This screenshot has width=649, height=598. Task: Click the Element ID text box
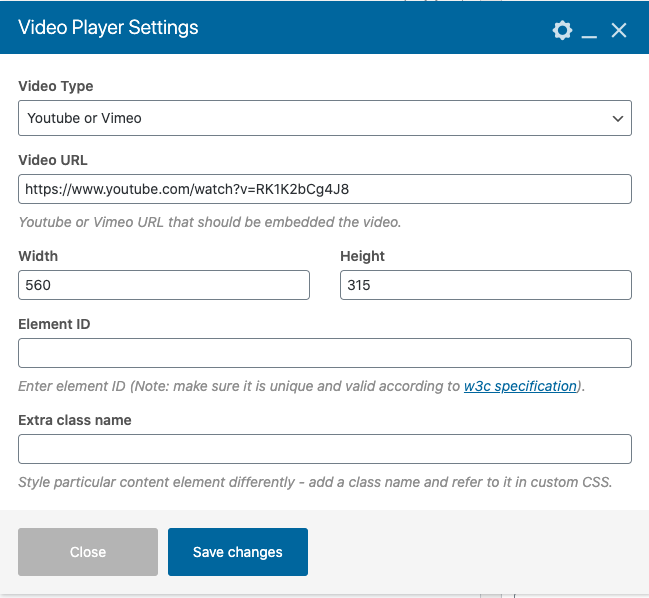click(325, 353)
